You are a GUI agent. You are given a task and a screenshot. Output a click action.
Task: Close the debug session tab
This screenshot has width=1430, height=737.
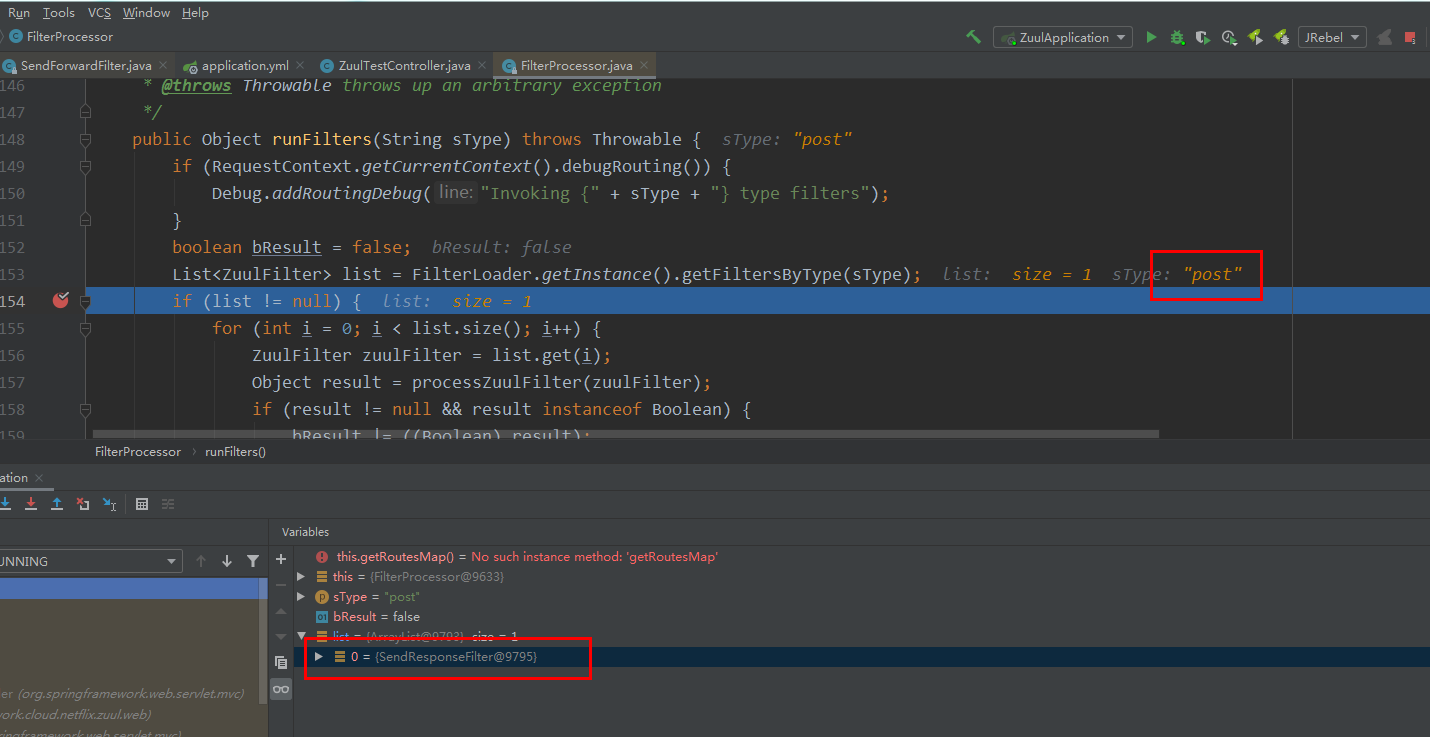(39, 478)
